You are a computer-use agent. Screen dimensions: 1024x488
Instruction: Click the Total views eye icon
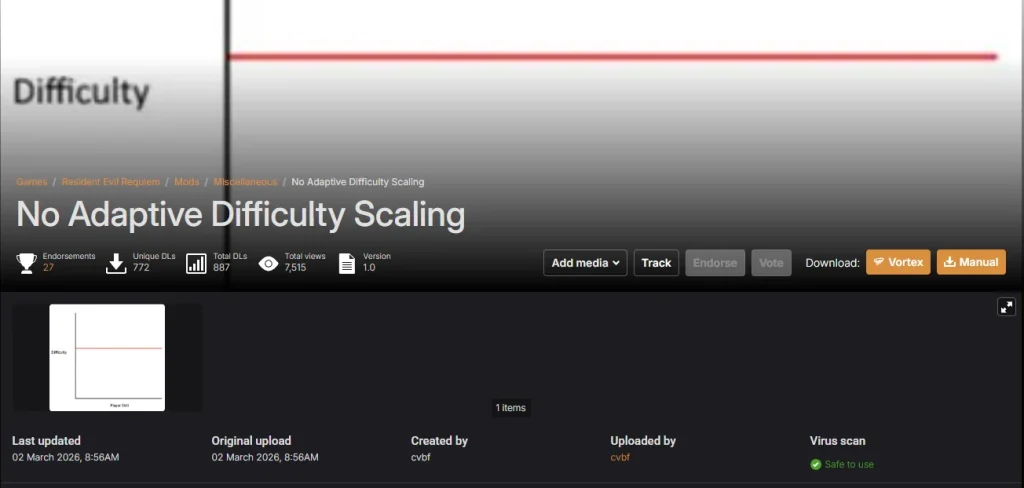coord(268,264)
